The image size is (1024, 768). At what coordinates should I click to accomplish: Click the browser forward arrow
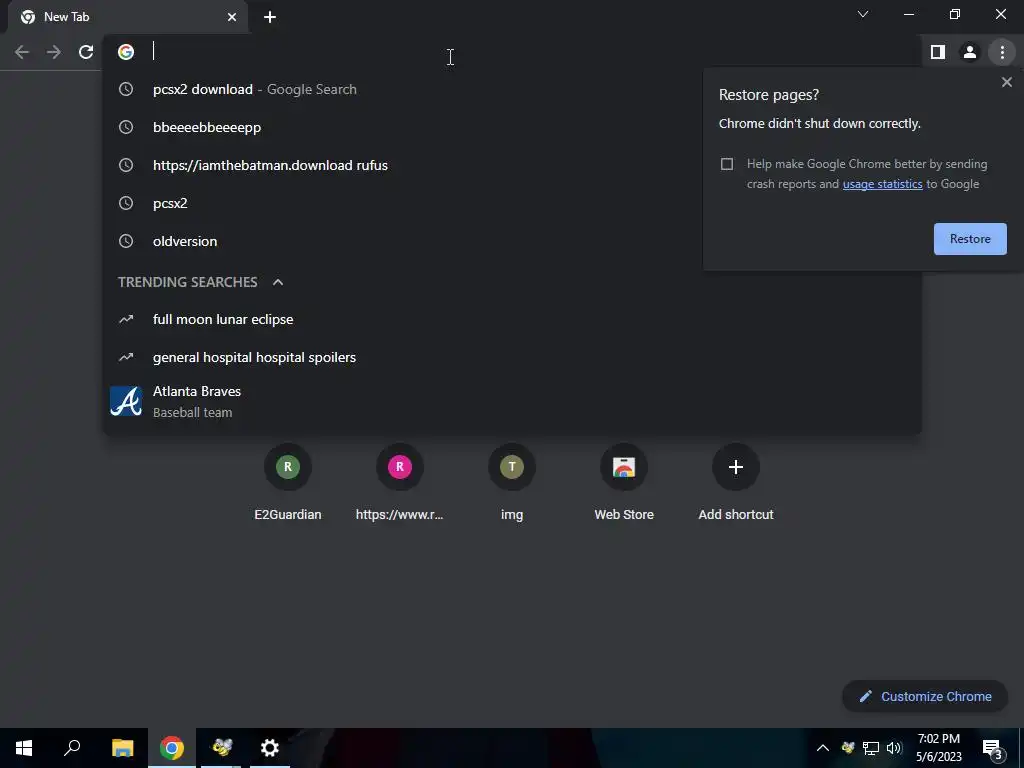coord(54,52)
